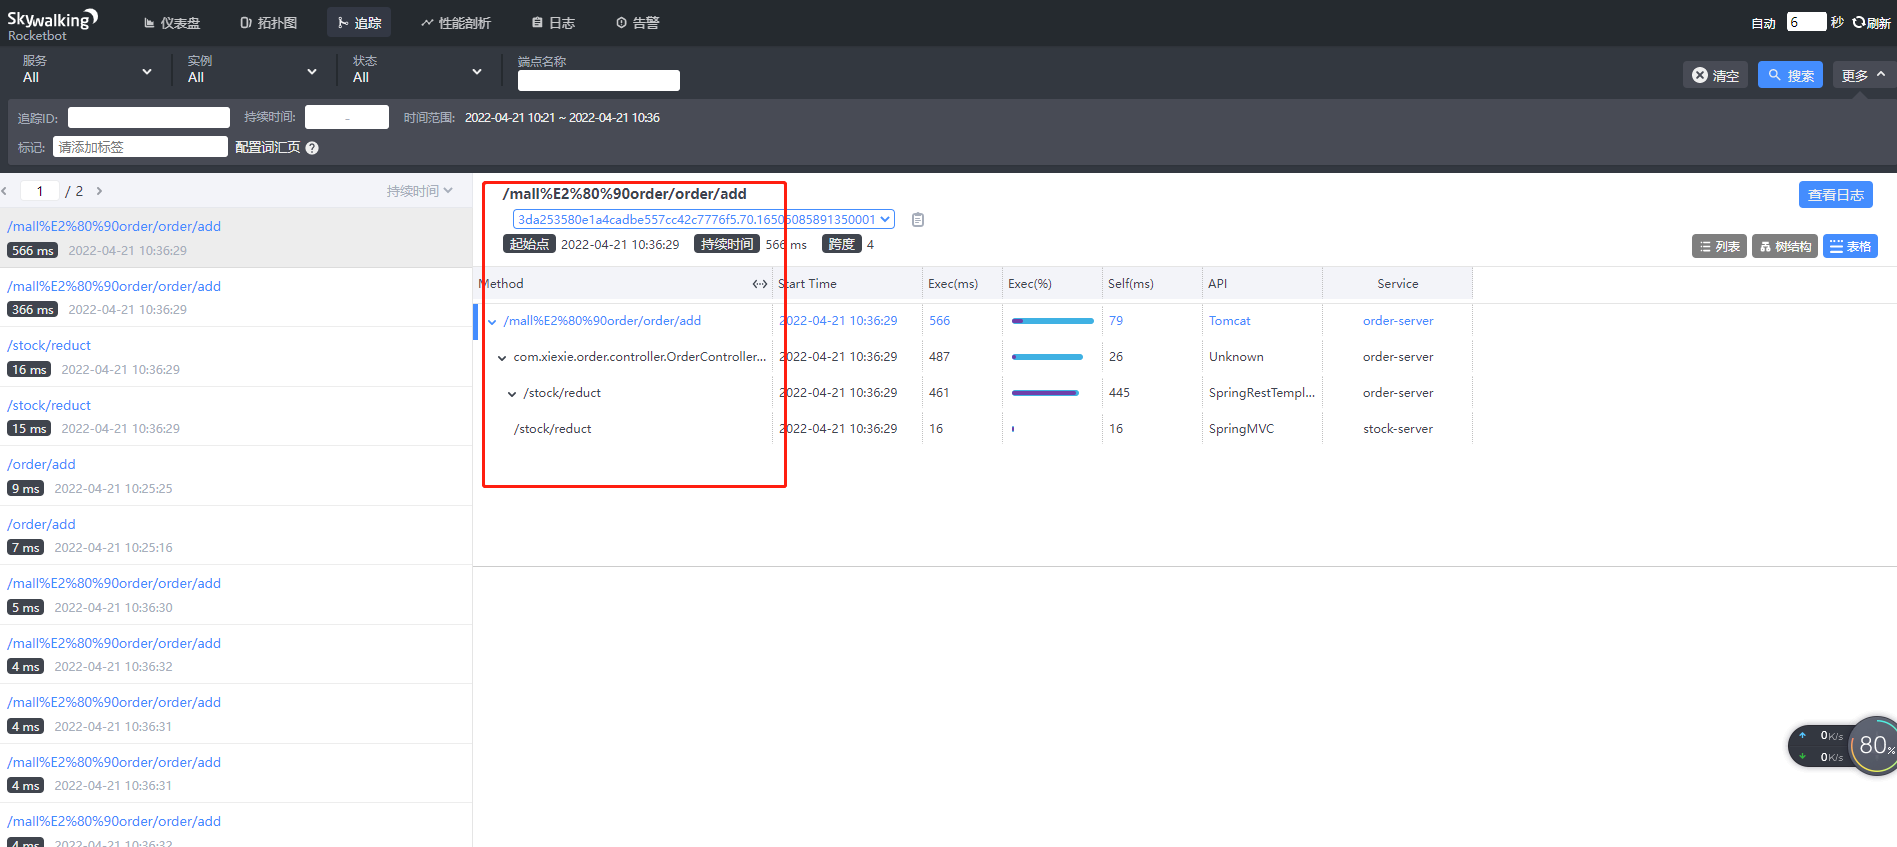Image resolution: width=1897 pixels, height=847 pixels.
Task: Click the 刷新 refresh icon button
Action: click(1871, 23)
